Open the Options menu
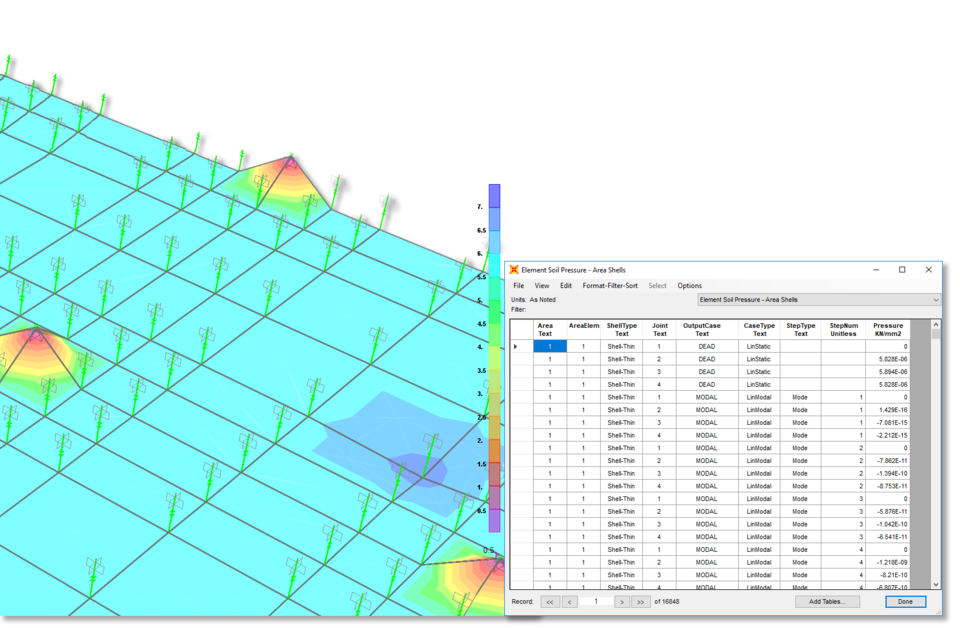The width and height of the screenshot is (960, 628). tap(689, 286)
